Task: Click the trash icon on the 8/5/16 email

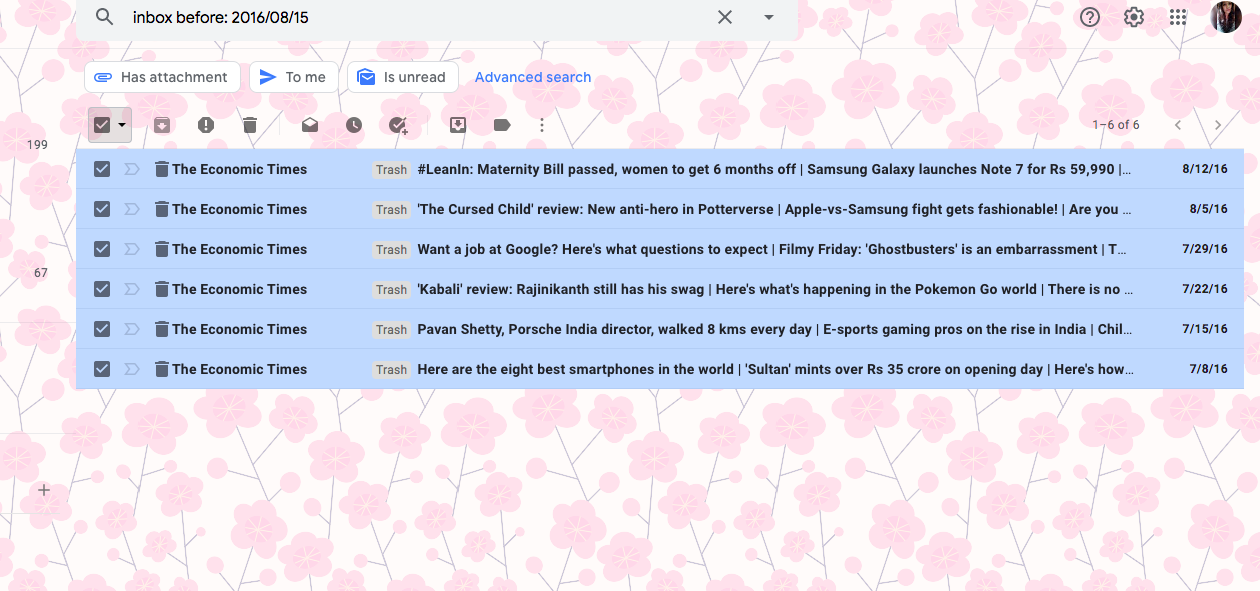Action: click(161, 209)
